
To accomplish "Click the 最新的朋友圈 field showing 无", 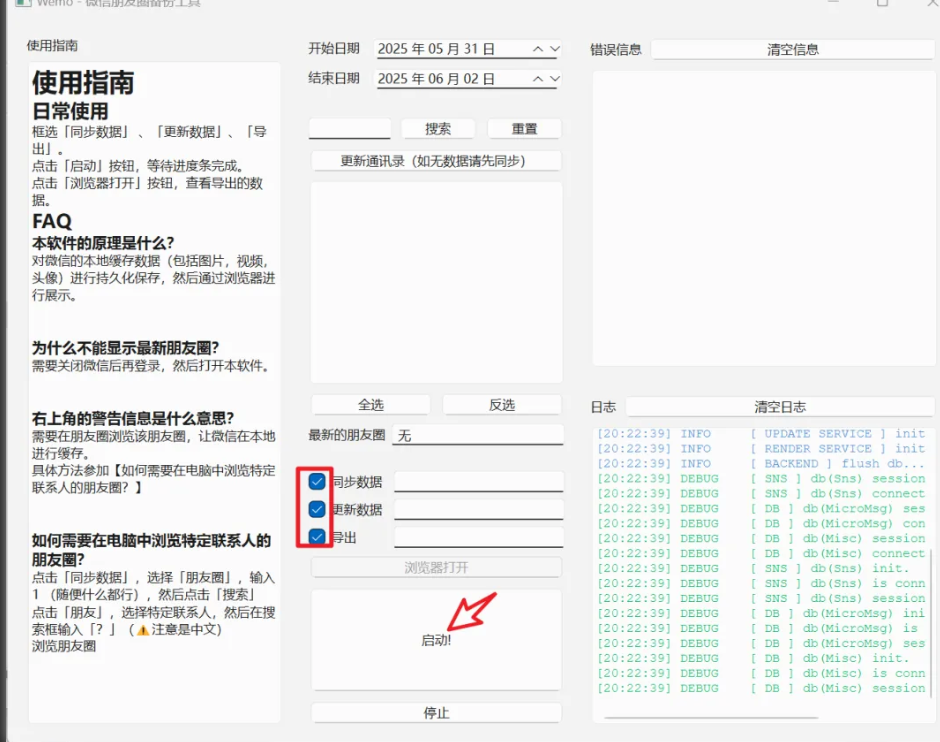I will [478, 435].
